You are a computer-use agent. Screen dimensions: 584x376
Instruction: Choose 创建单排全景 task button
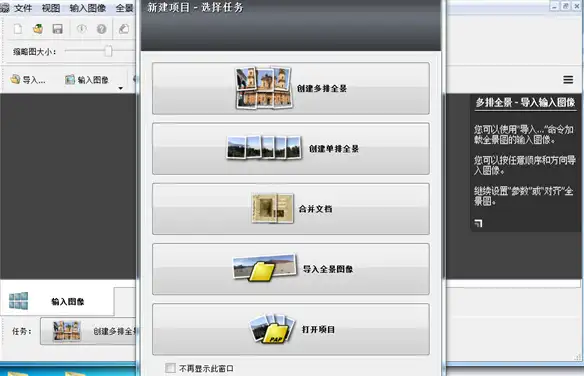tap(291, 149)
